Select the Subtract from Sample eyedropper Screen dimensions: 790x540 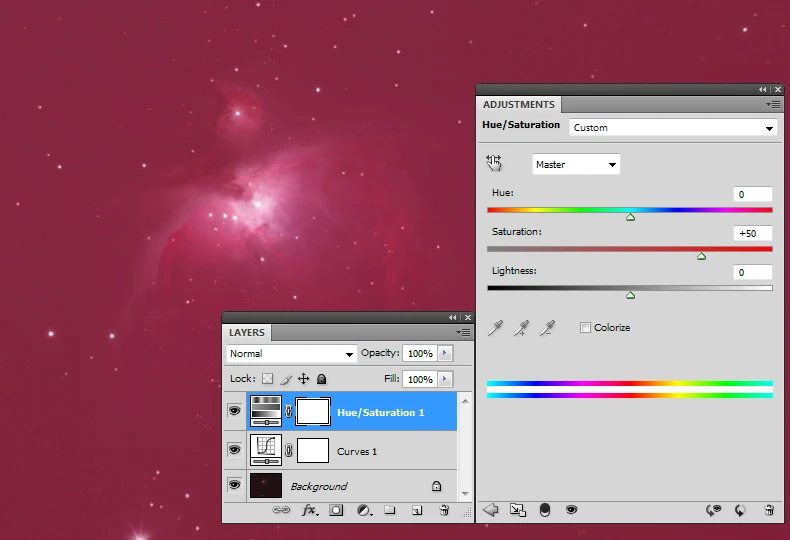(546, 328)
